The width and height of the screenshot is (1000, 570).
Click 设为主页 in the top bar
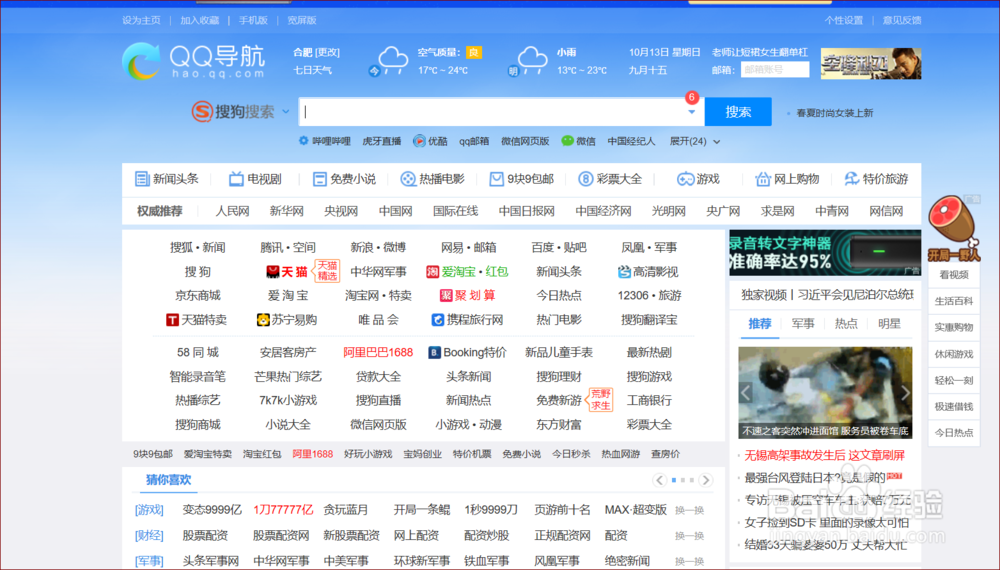141,20
